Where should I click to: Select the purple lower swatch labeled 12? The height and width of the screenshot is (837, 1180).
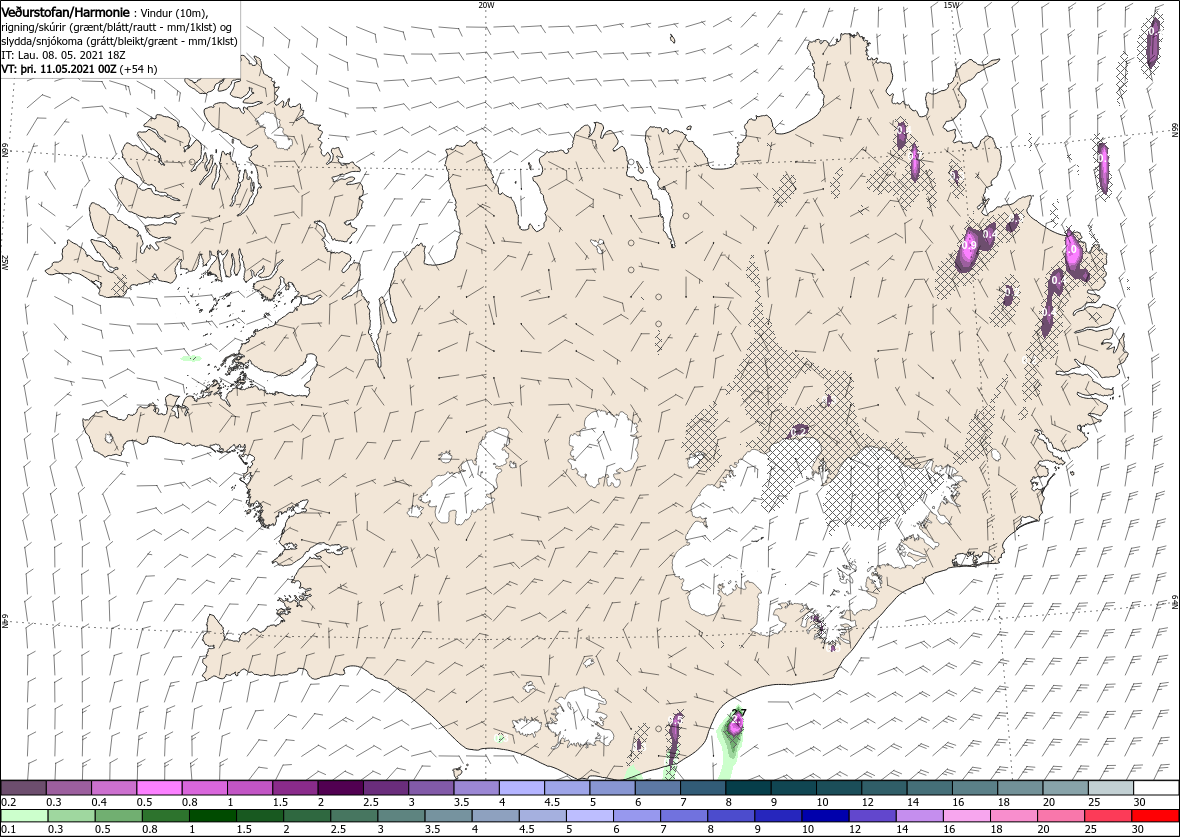872,816
